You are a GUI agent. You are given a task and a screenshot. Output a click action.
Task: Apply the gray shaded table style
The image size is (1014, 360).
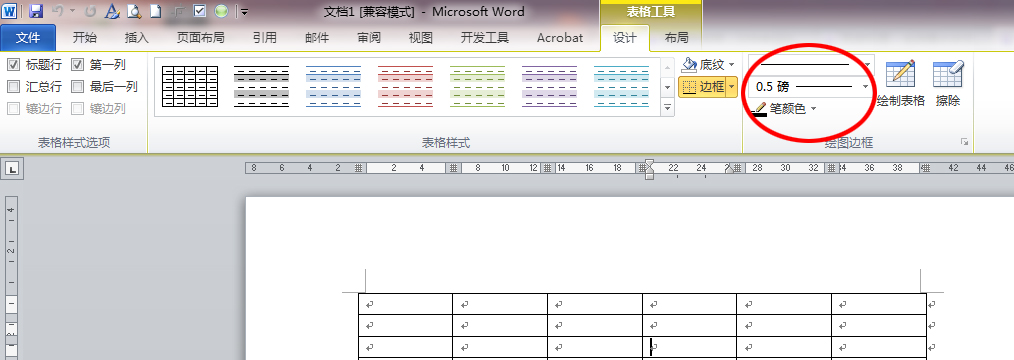point(261,86)
